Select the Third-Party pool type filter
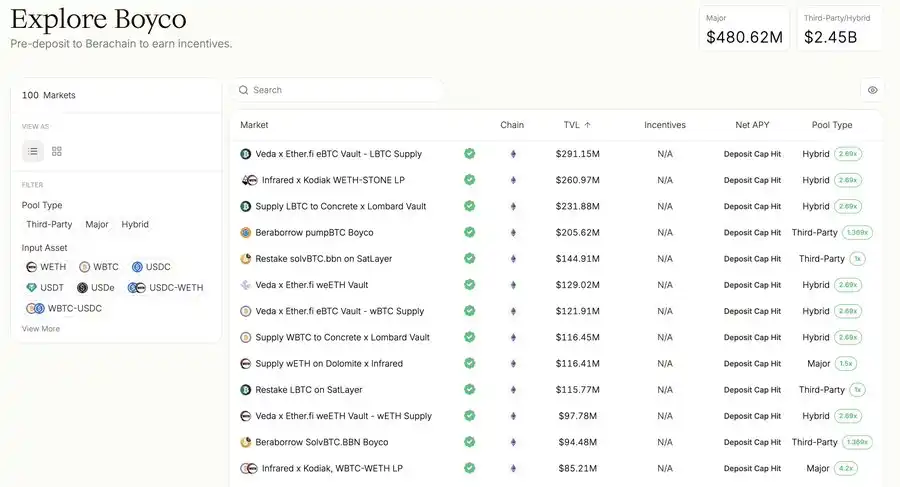 (x=49, y=225)
